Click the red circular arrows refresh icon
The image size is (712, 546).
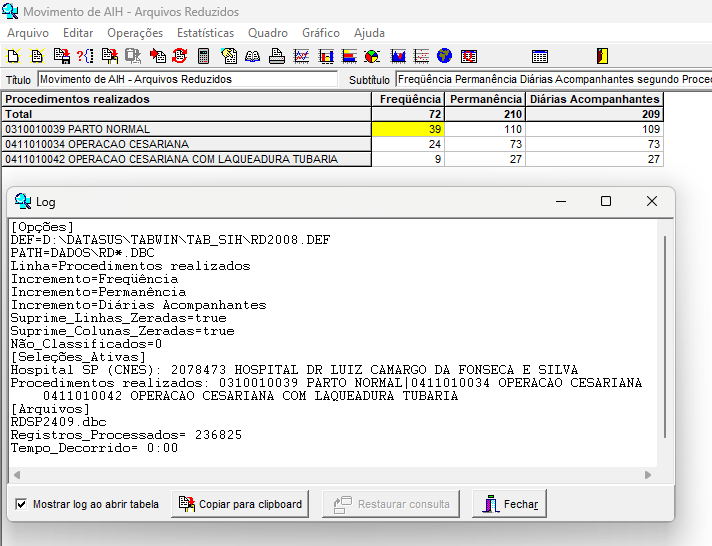pyautogui.click(x=180, y=56)
